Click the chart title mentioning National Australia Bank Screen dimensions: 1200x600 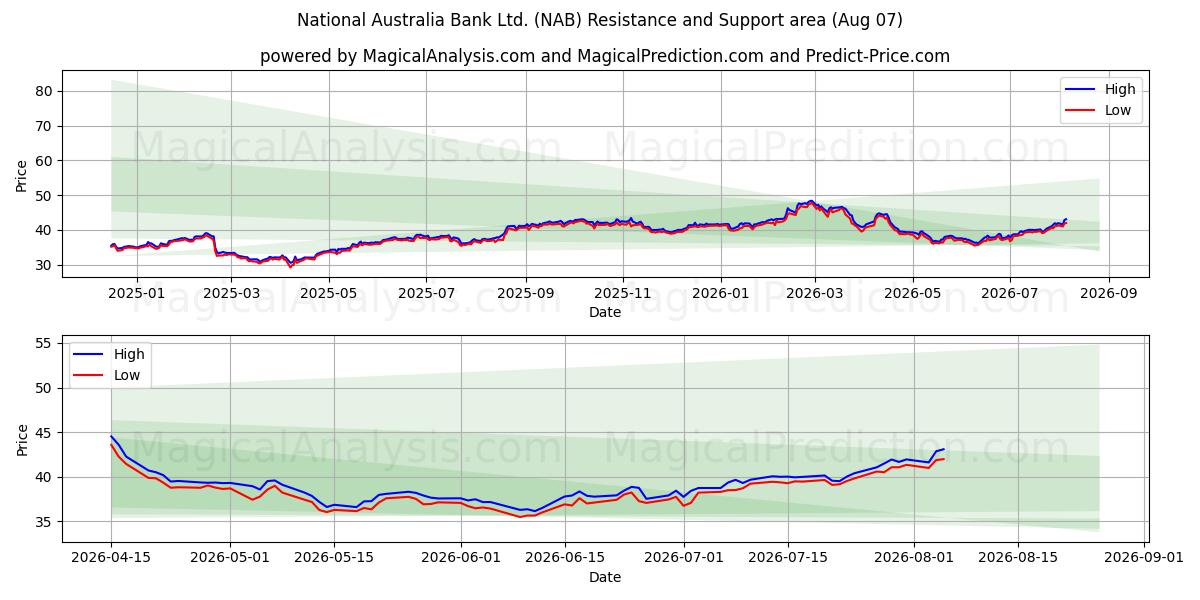coord(600,20)
